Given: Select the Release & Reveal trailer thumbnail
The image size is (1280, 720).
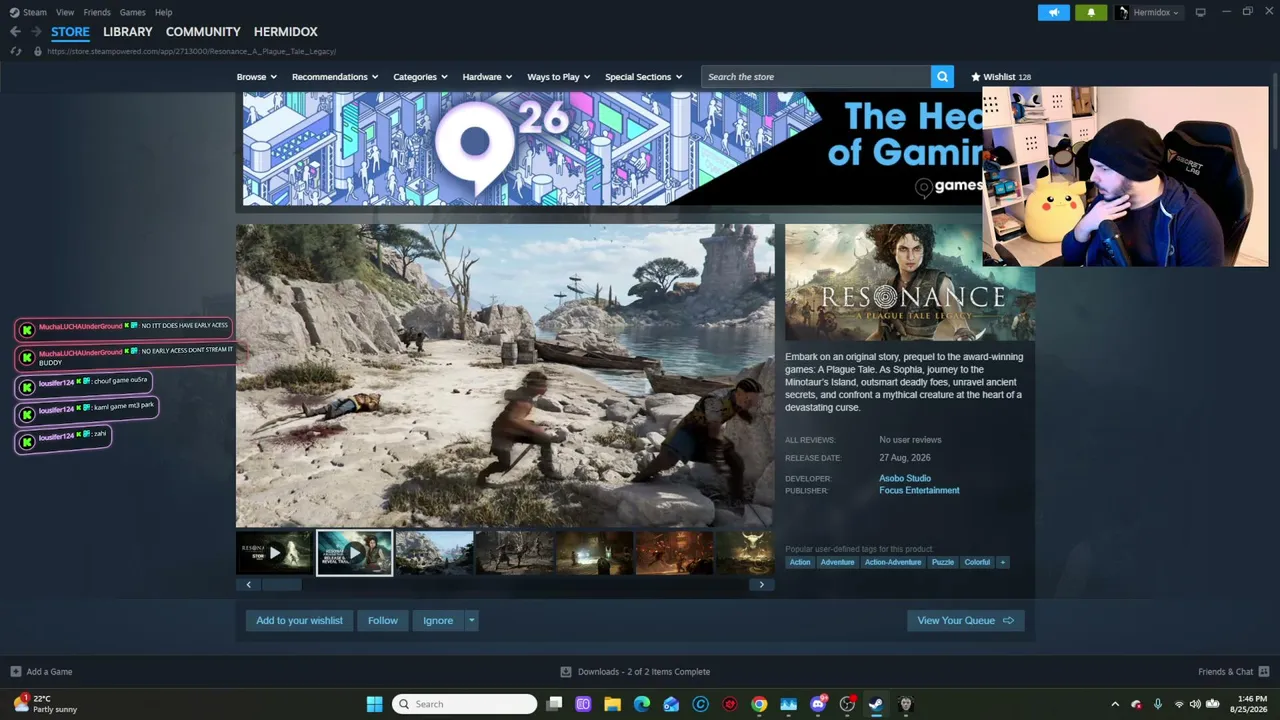Looking at the screenshot, I should (x=354, y=553).
